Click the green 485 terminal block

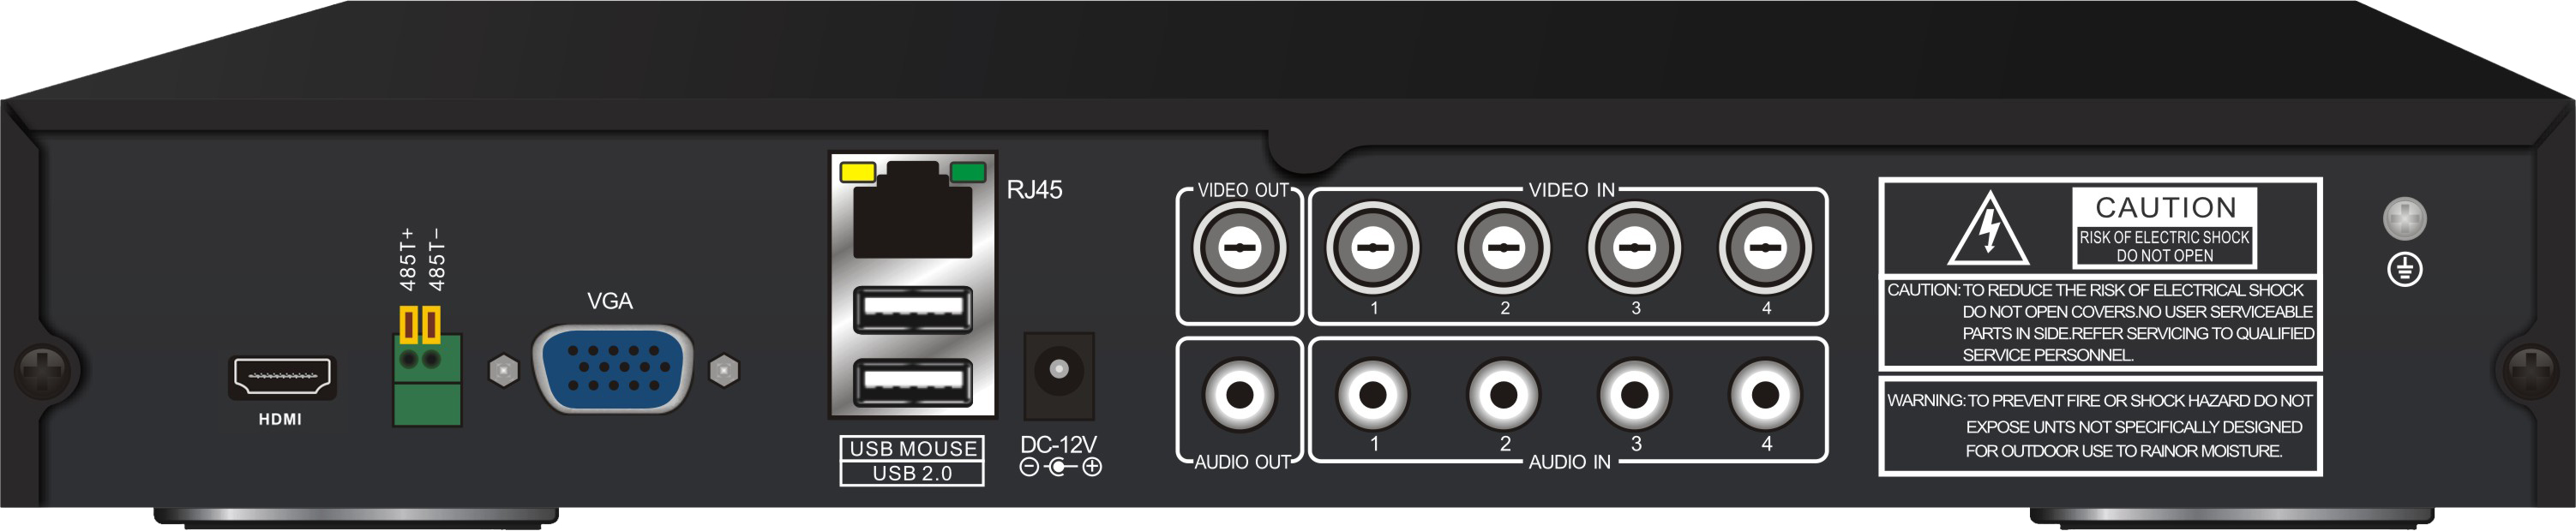(x=427, y=379)
